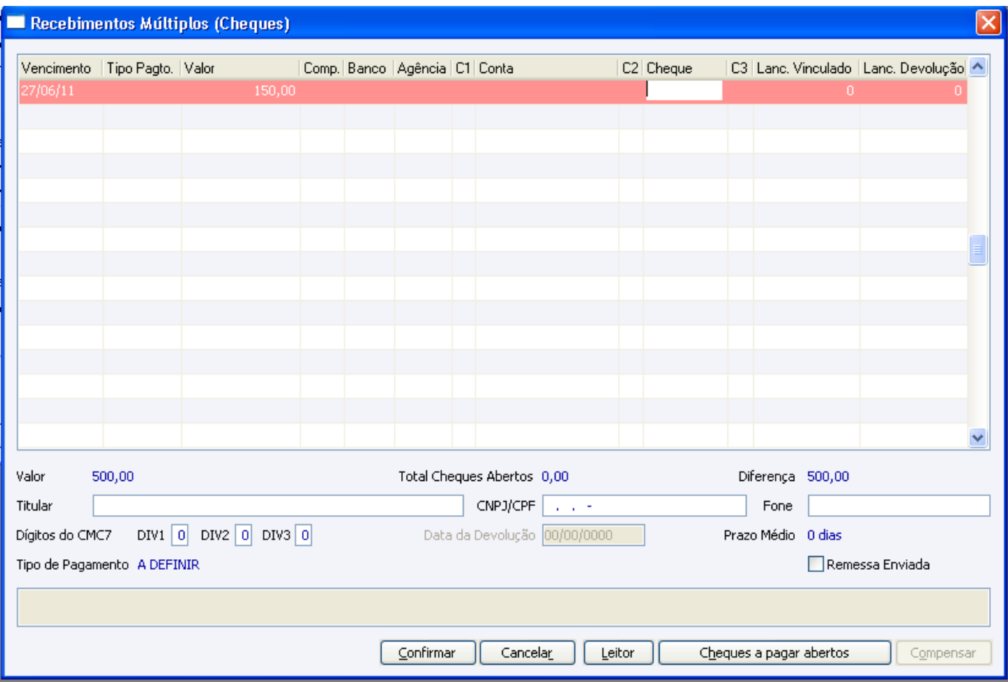This screenshot has width=1008, height=682.
Task: Click the Conta column header
Action: [x=546, y=68]
